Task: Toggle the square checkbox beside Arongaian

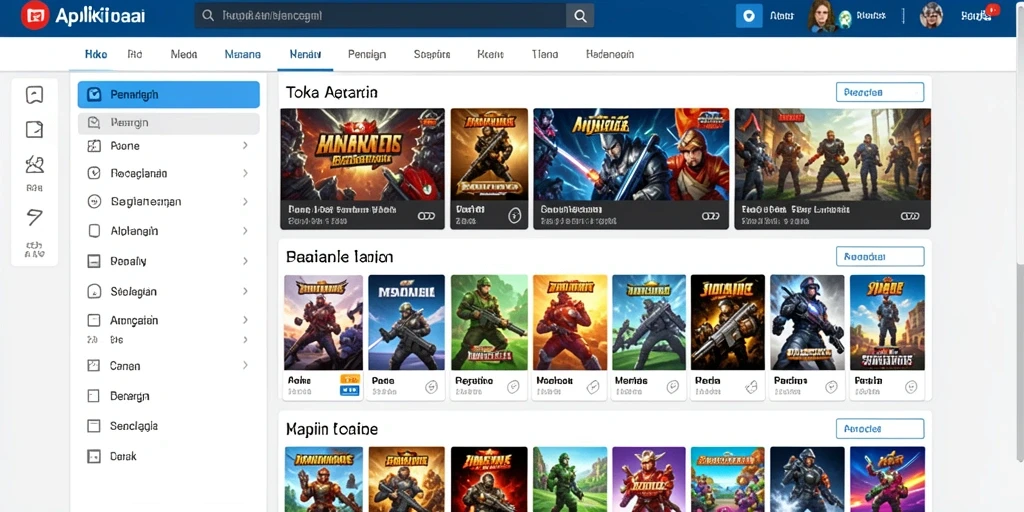Action: [94, 320]
